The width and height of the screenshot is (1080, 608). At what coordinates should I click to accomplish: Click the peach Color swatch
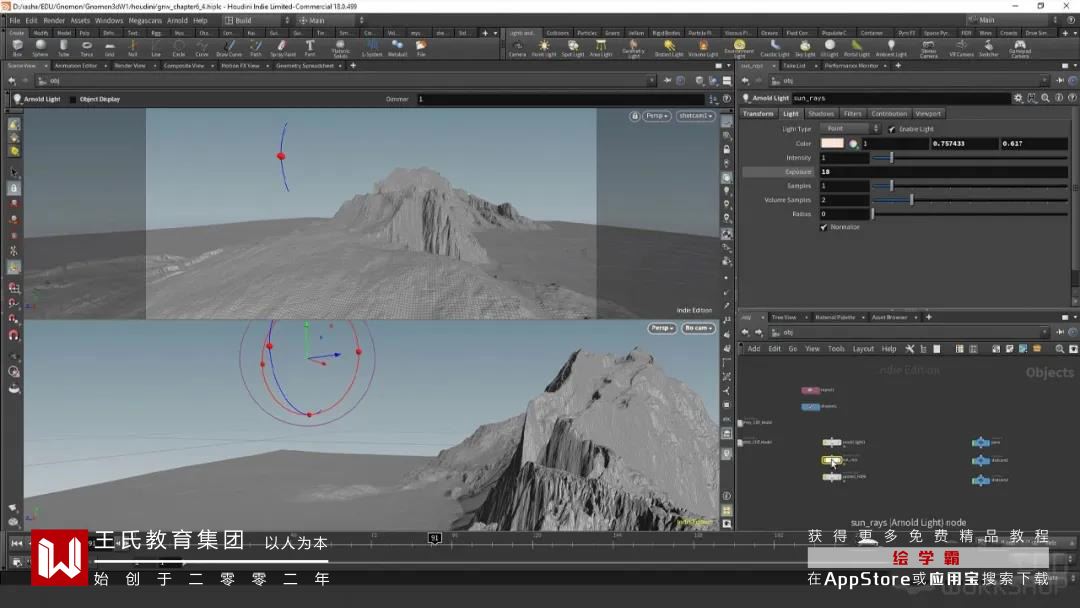(x=832, y=143)
